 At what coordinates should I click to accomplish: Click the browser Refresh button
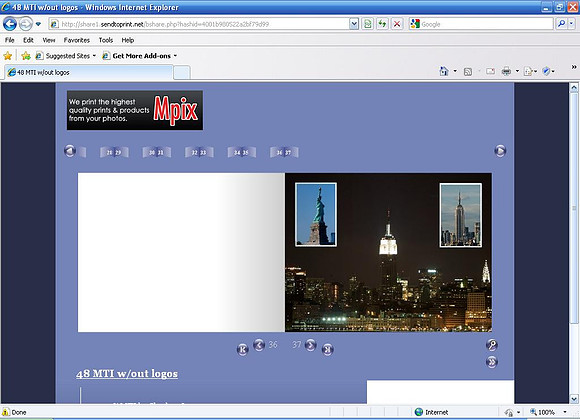click(382, 24)
